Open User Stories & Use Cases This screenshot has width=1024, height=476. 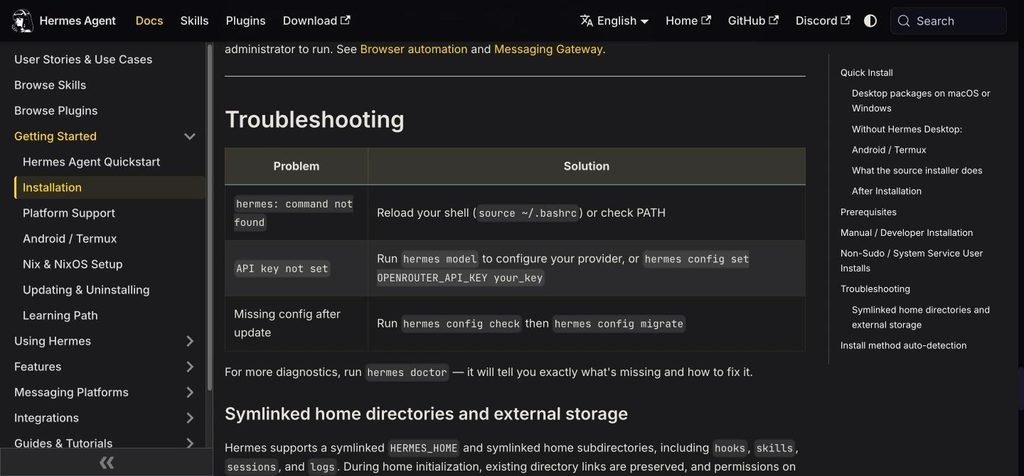pos(83,59)
